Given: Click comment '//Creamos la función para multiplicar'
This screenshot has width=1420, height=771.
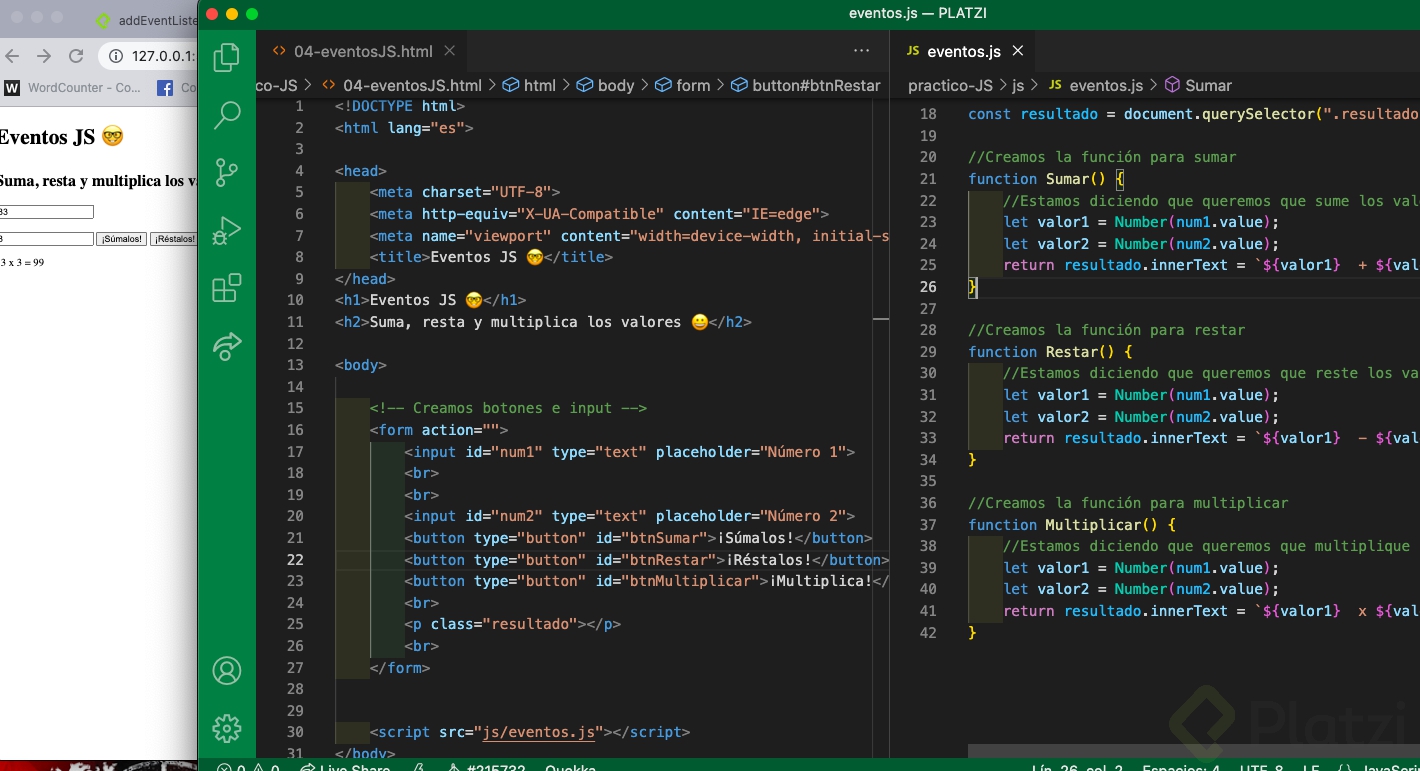Looking at the screenshot, I should [1128, 503].
